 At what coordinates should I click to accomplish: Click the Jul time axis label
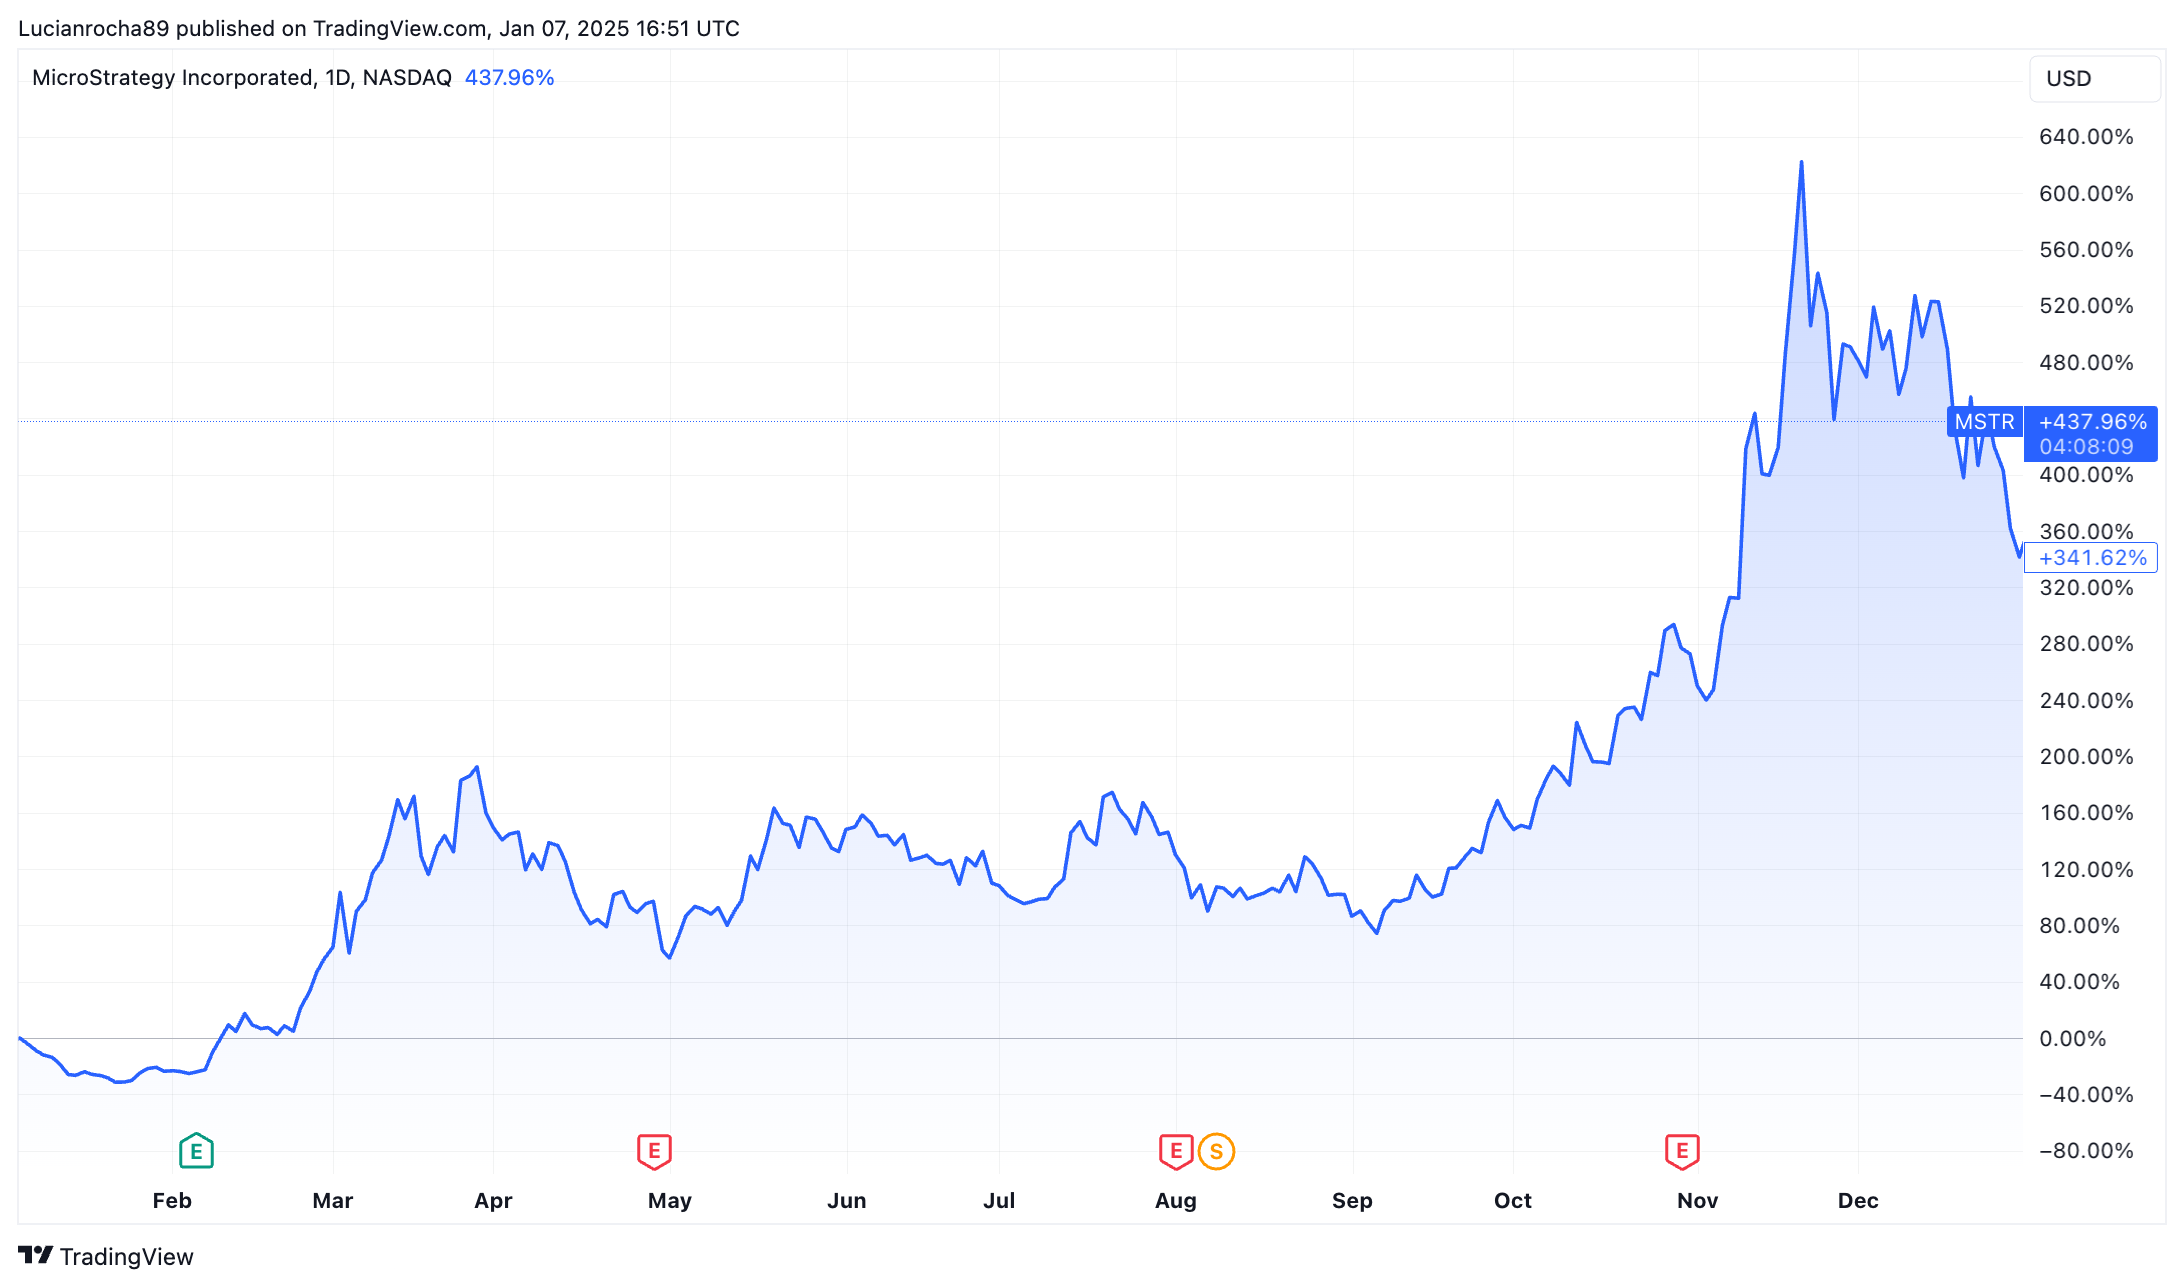click(x=999, y=1201)
